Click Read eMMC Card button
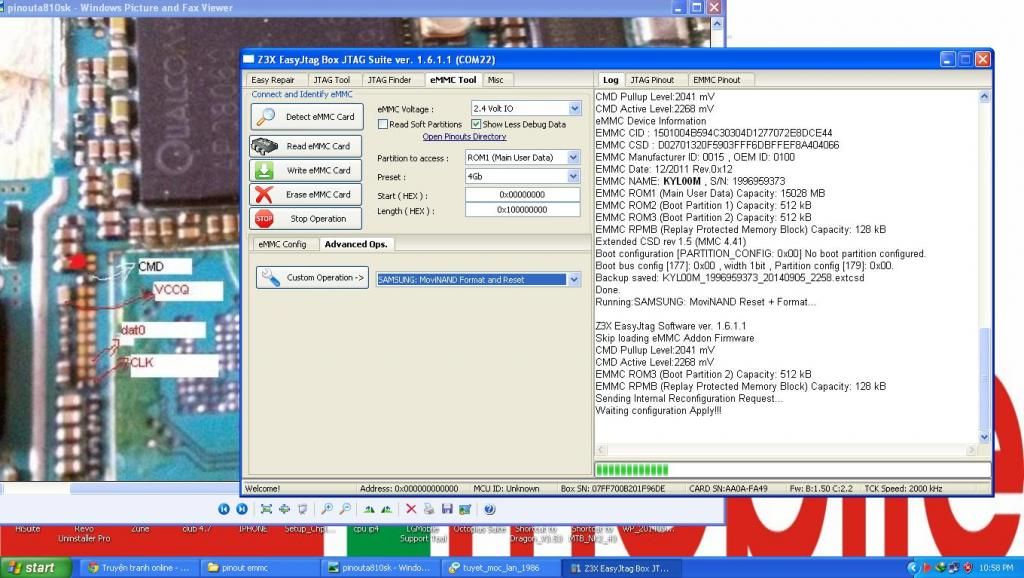Image resolution: width=1024 pixels, height=578 pixels. (x=305, y=146)
